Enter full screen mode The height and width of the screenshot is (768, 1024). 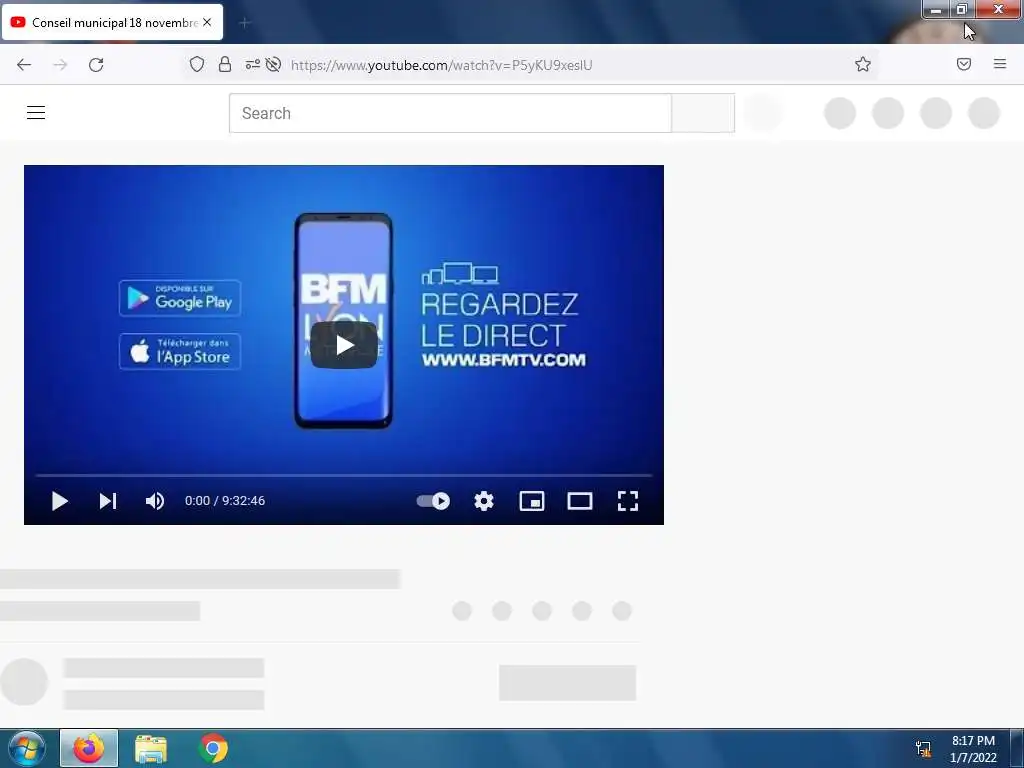tap(628, 501)
